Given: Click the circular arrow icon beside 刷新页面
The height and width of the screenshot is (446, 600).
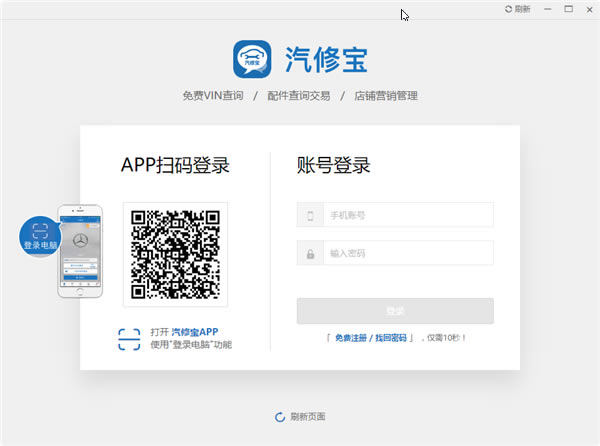Looking at the screenshot, I should click(279, 416).
